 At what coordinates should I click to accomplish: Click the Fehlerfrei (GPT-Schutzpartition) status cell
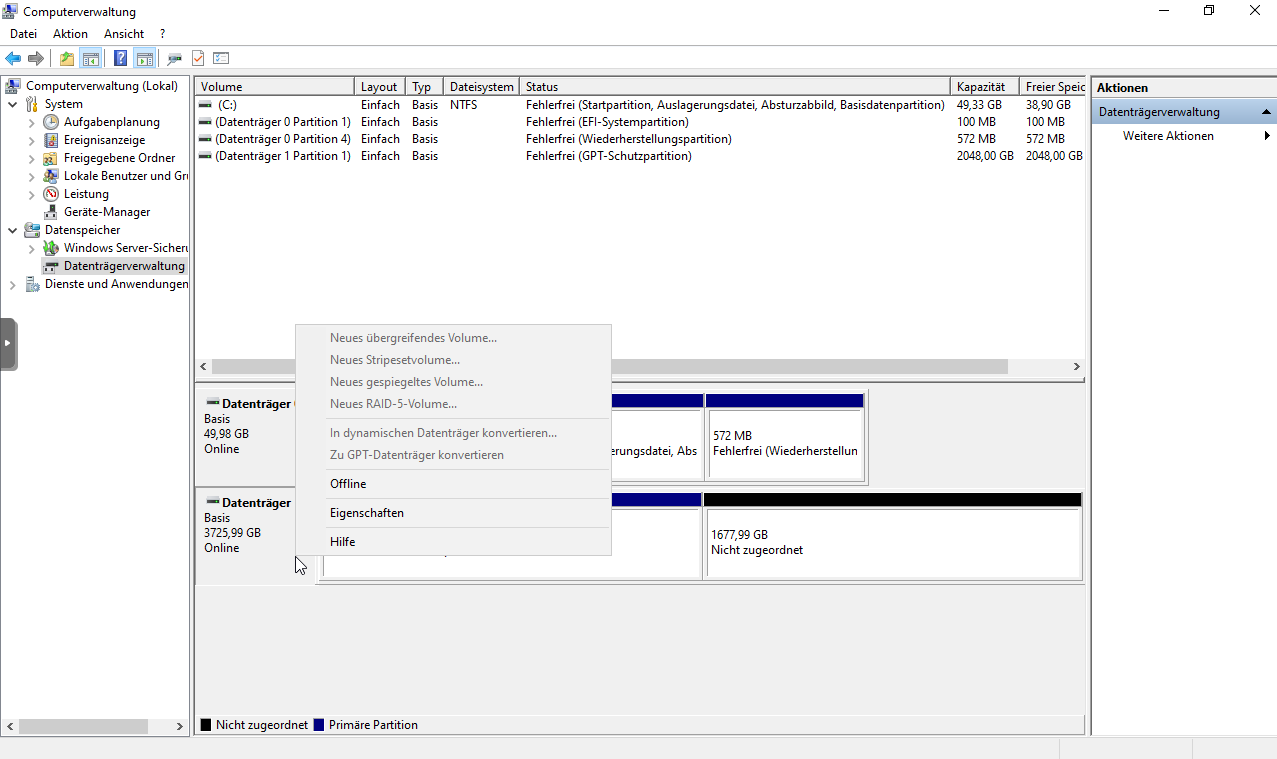pyautogui.click(x=609, y=156)
